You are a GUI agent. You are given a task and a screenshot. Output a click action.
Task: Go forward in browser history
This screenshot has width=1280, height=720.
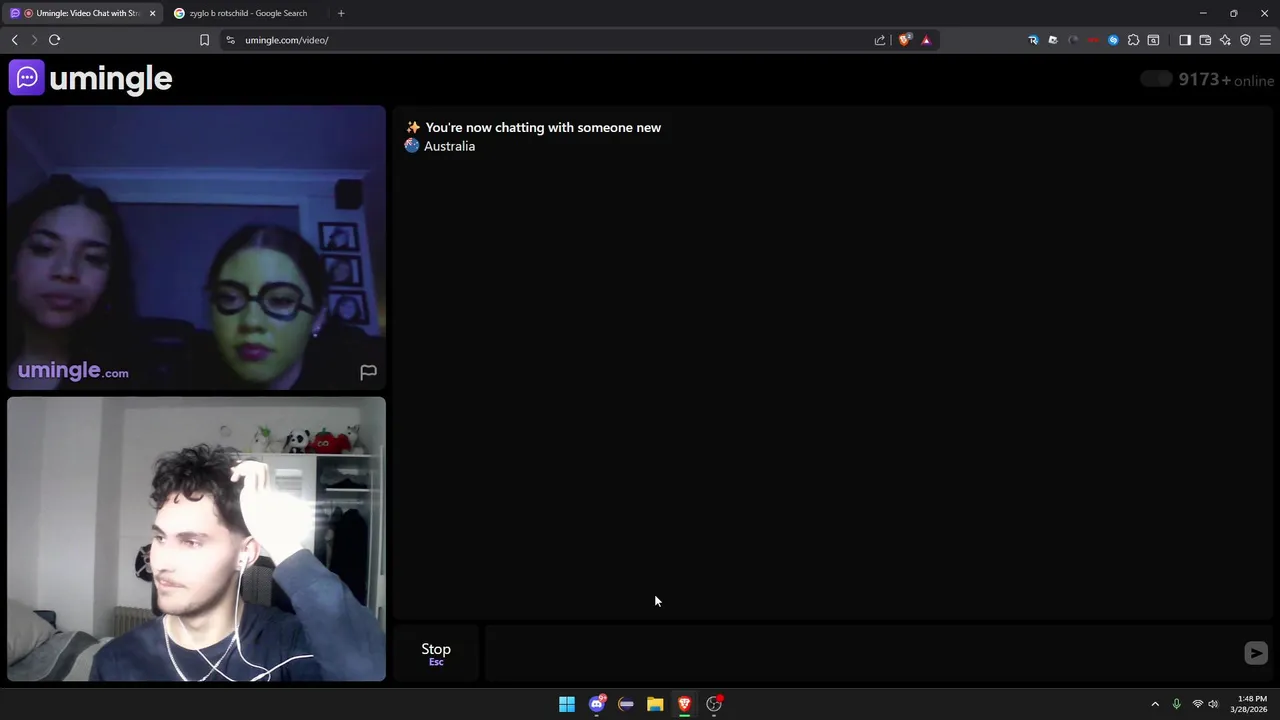click(x=34, y=40)
